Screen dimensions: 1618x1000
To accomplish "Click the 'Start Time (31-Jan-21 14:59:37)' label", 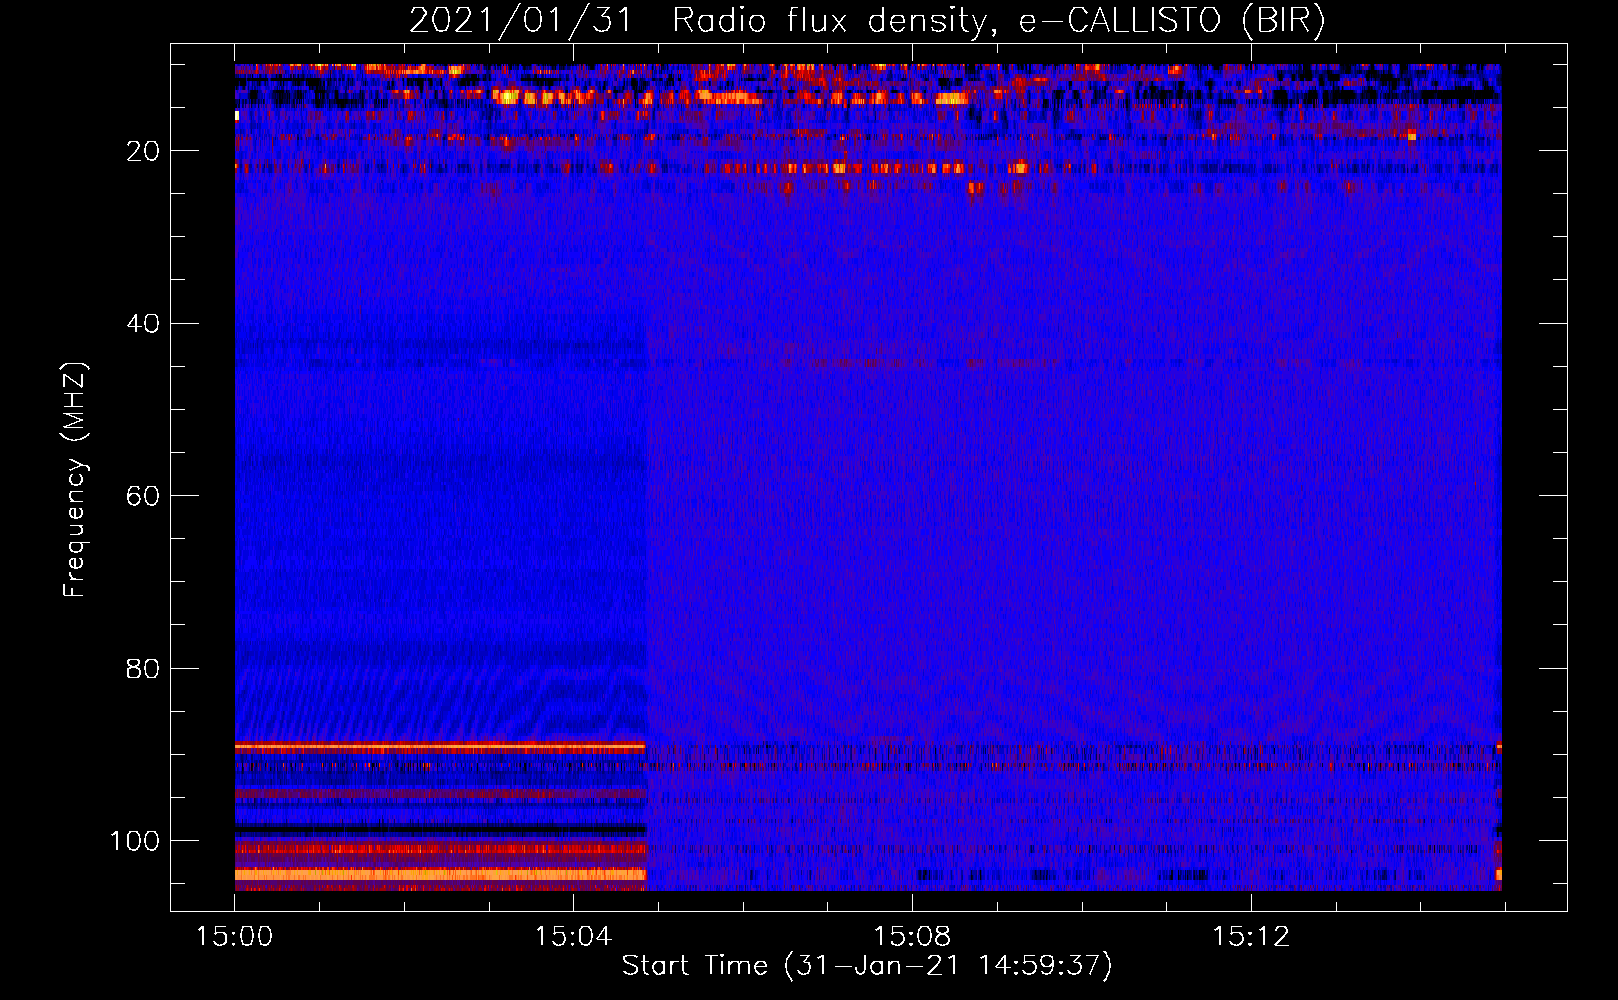I will tap(867, 966).
